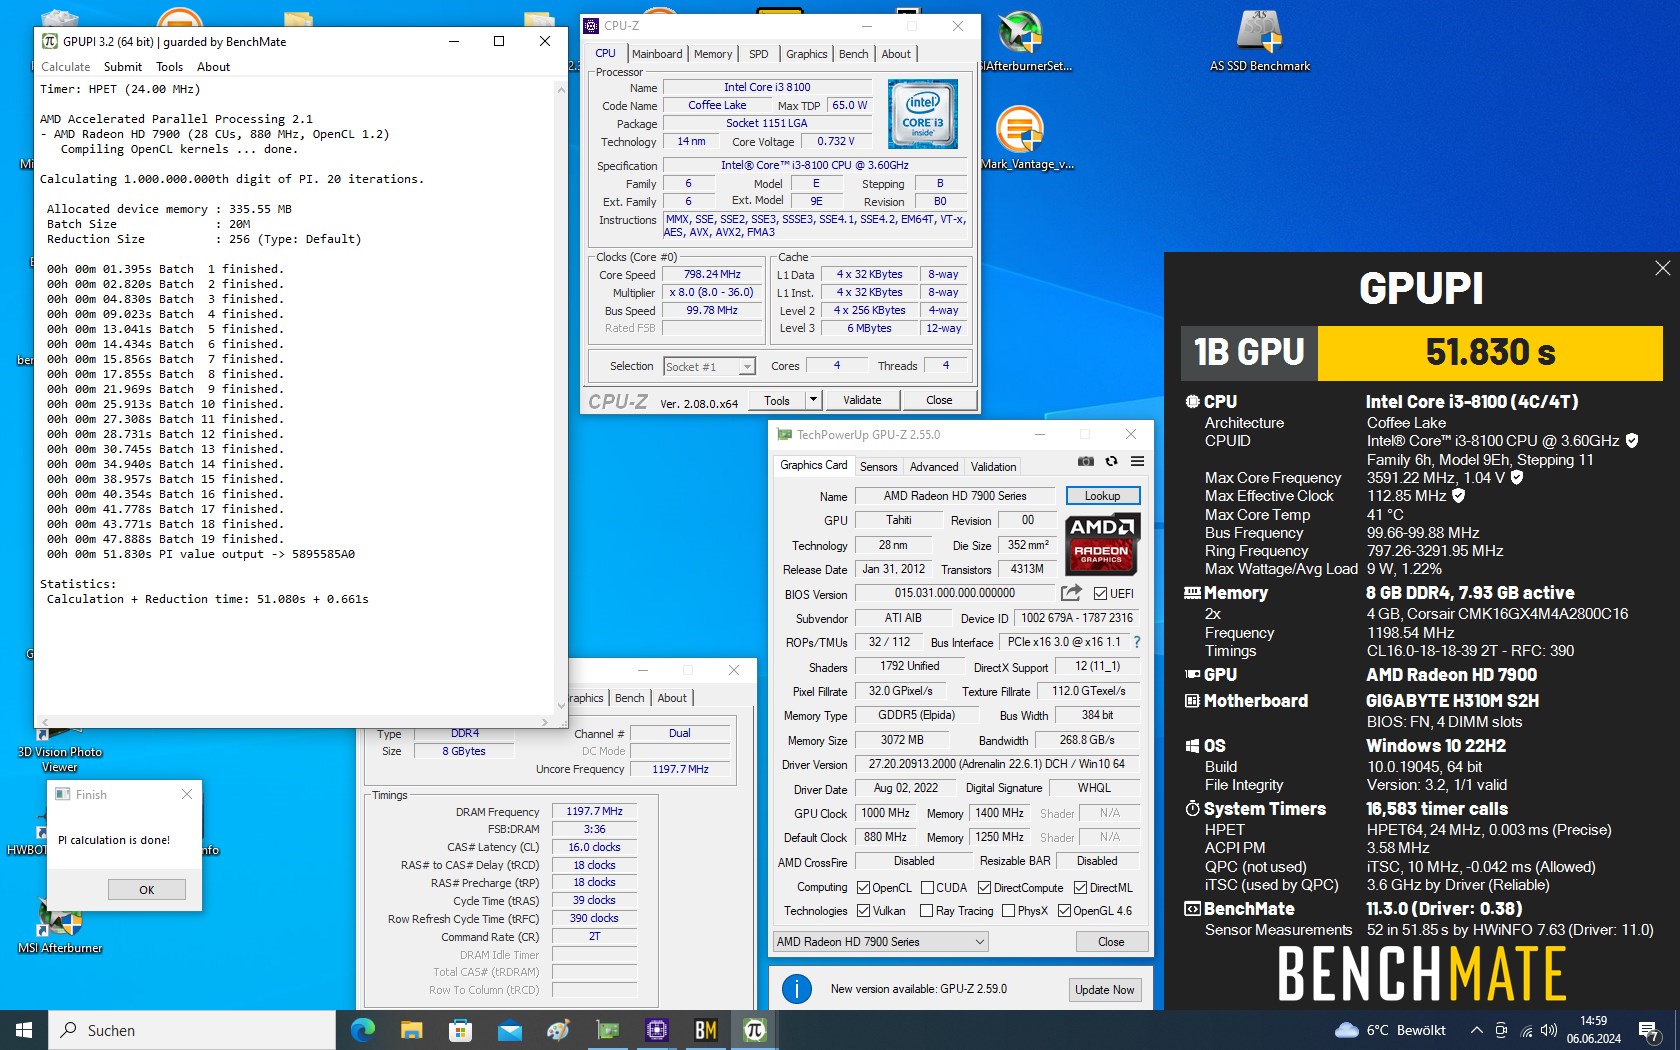Open the notification center icon
The image size is (1680, 1050).
tap(1649, 1030)
